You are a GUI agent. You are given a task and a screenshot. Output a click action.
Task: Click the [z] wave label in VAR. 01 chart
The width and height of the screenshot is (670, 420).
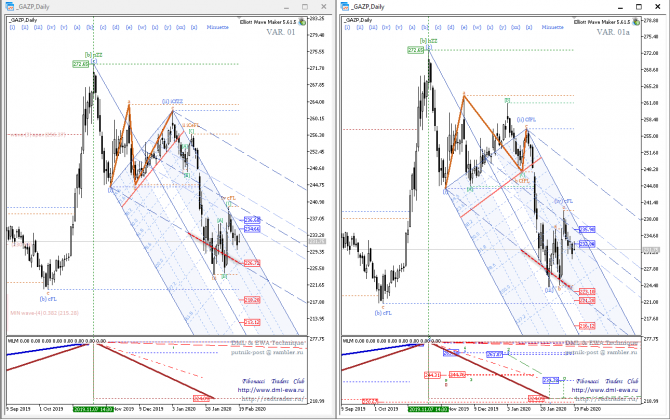[x=194, y=27]
